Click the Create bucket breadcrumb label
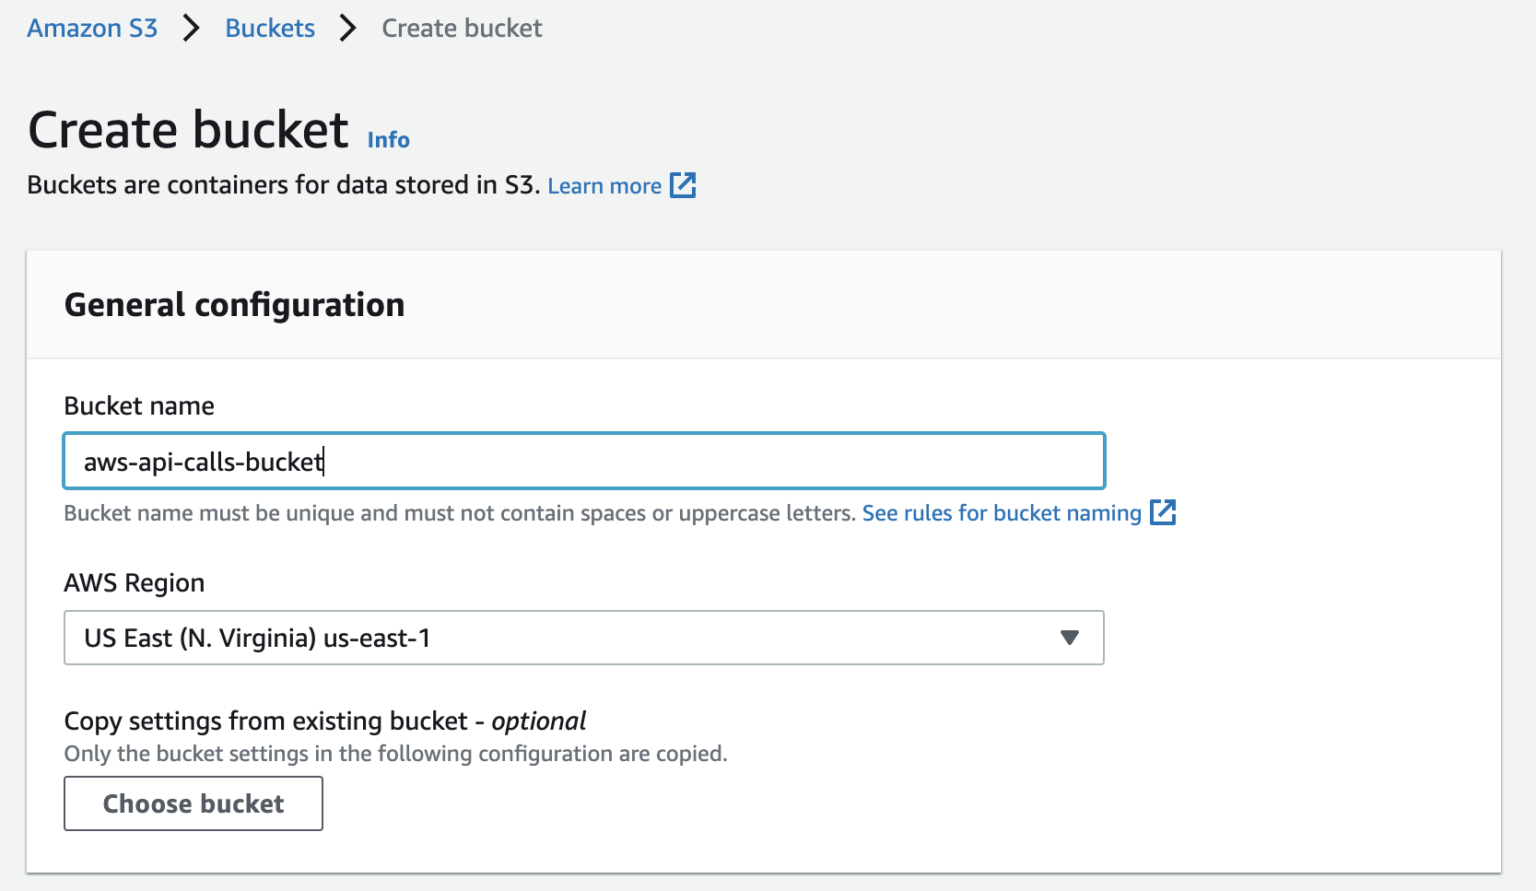This screenshot has height=891, width=1536. point(461,28)
